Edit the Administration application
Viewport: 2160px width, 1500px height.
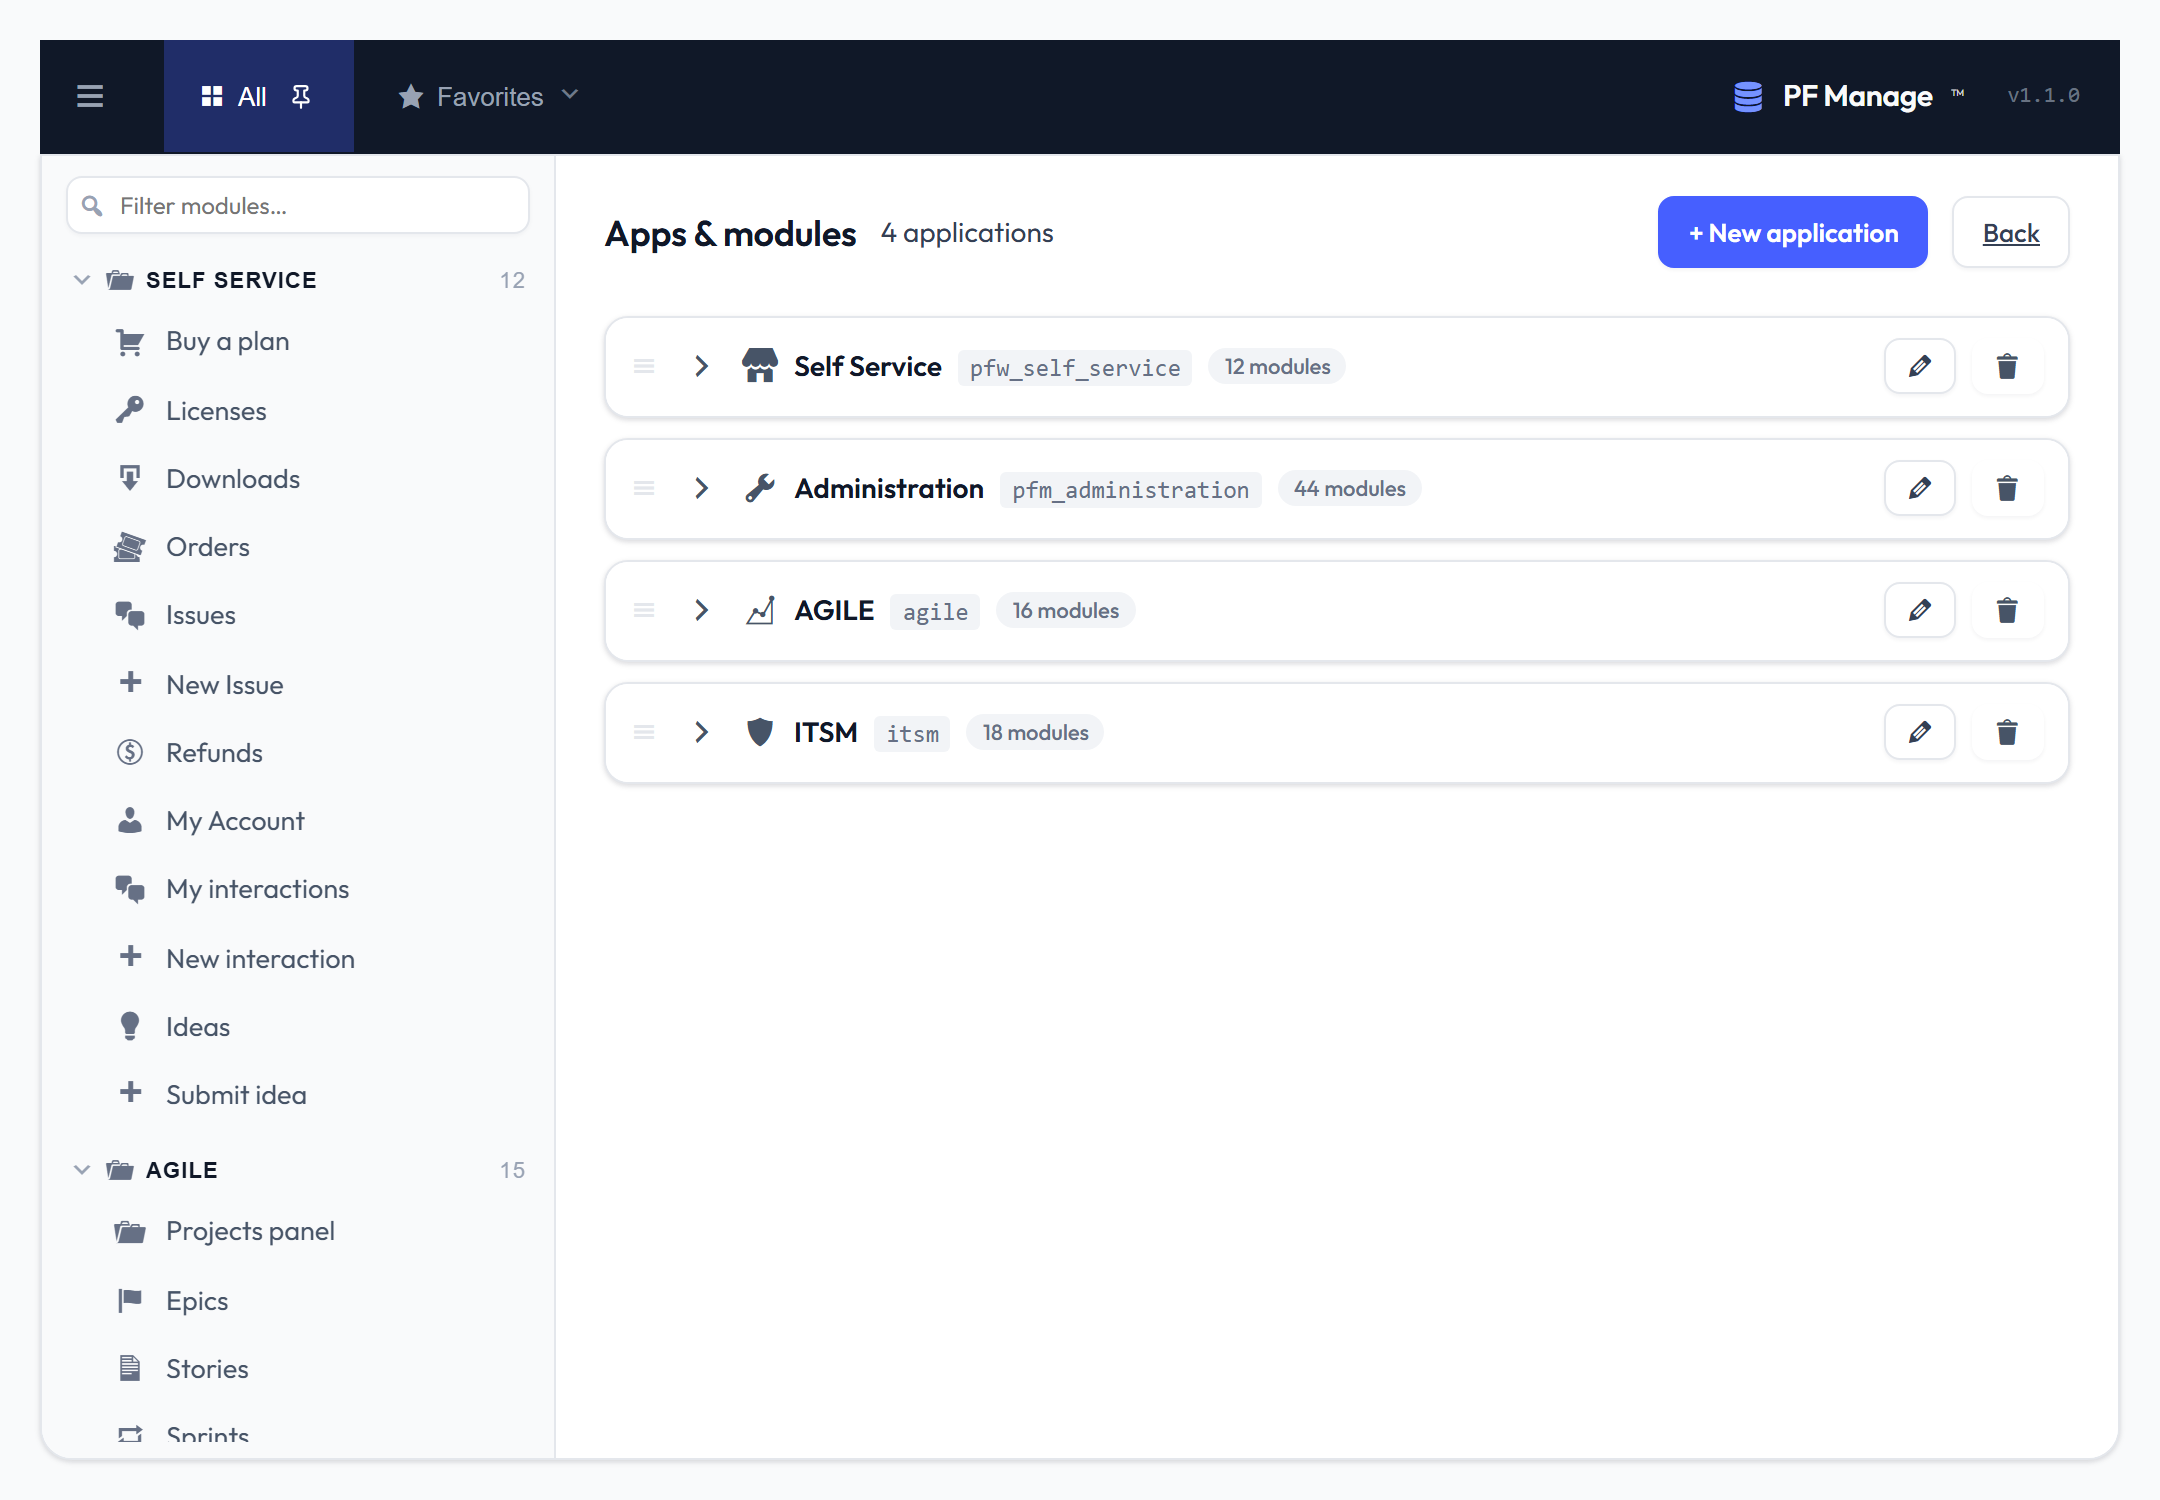(x=1919, y=488)
